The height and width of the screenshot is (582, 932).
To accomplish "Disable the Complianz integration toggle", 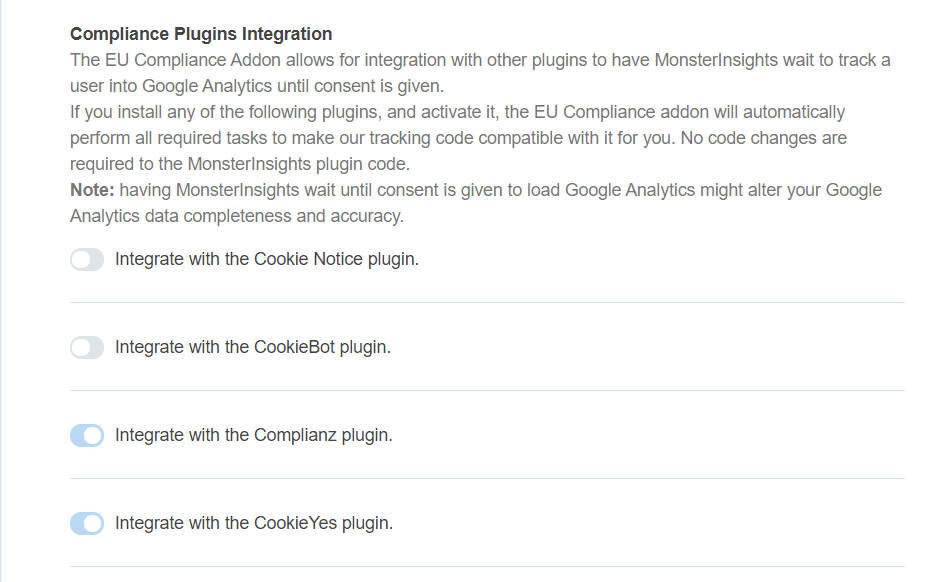I will pos(86,435).
